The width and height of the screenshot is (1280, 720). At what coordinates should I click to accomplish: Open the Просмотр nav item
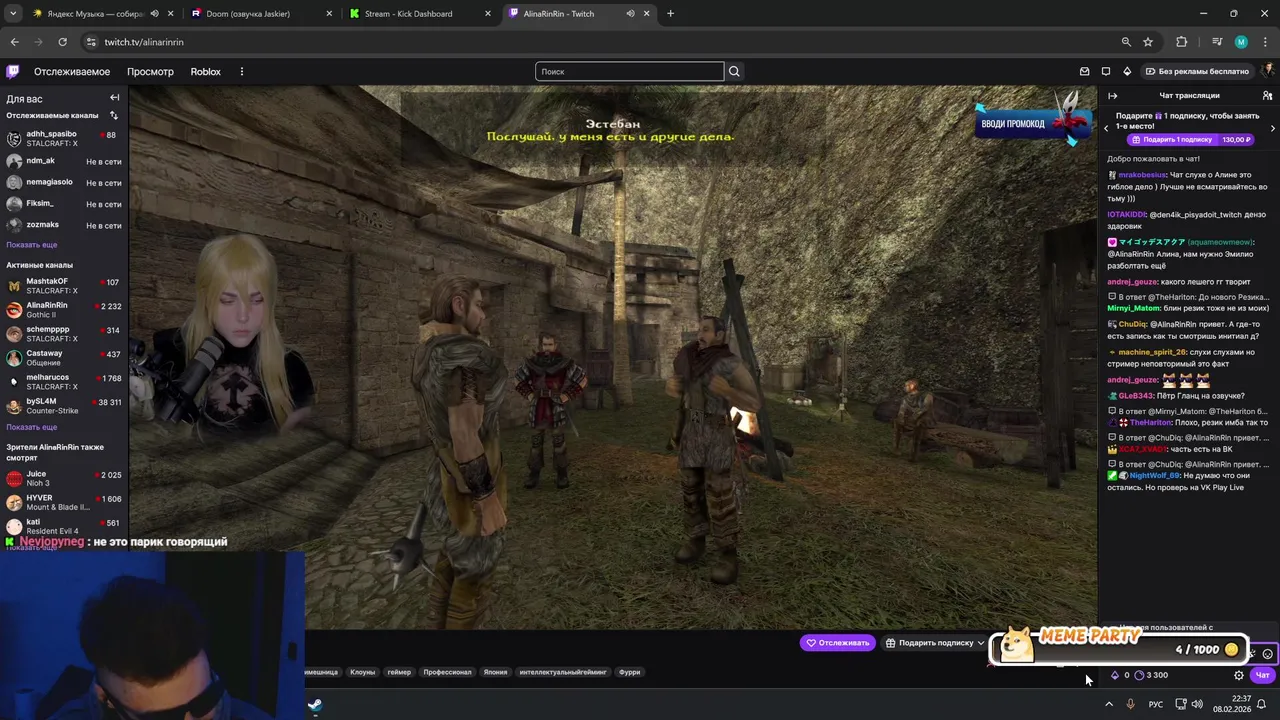(x=150, y=72)
